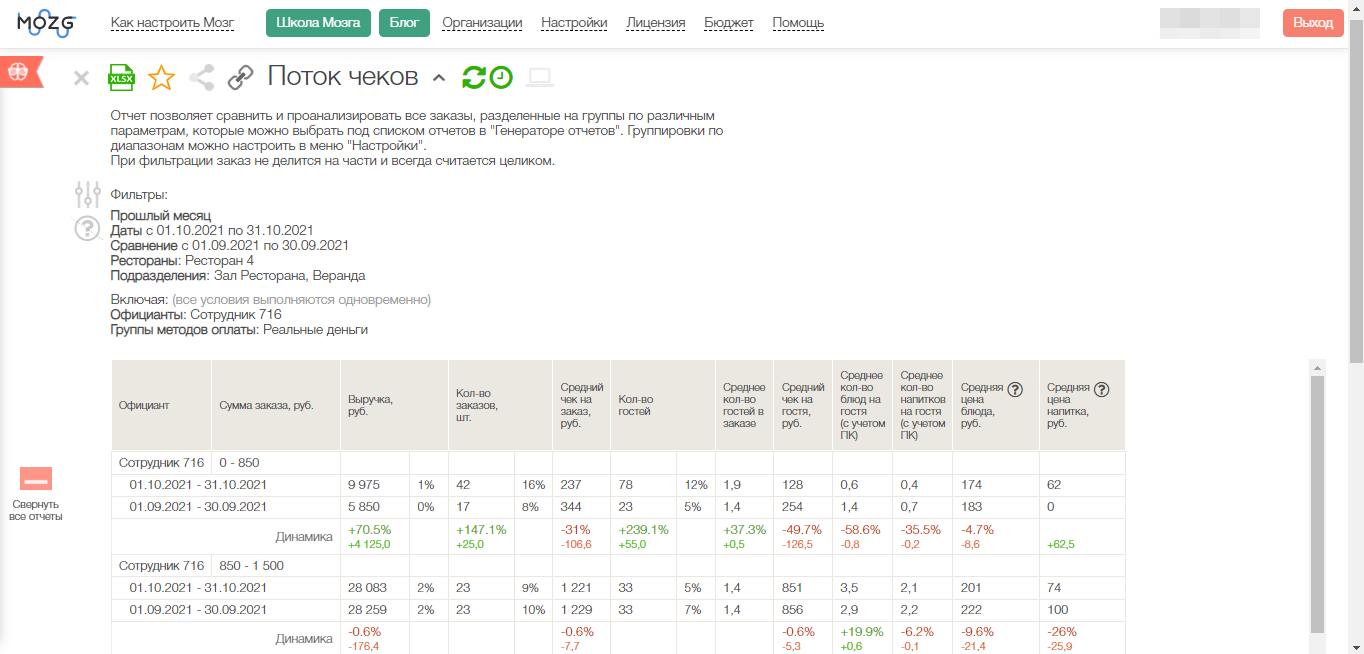The height and width of the screenshot is (654, 1364).
Task: Click the red brain bookmark icon
Action: click(x=20, y=71)
